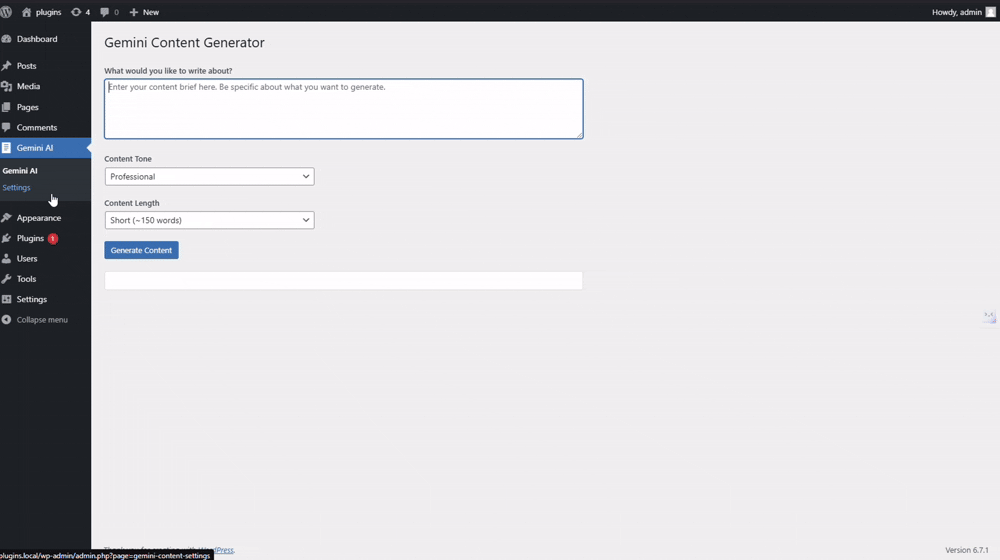Click the Pages icon in sidebar
Viewport: 1000px width, 560px height.
point(6,107)
